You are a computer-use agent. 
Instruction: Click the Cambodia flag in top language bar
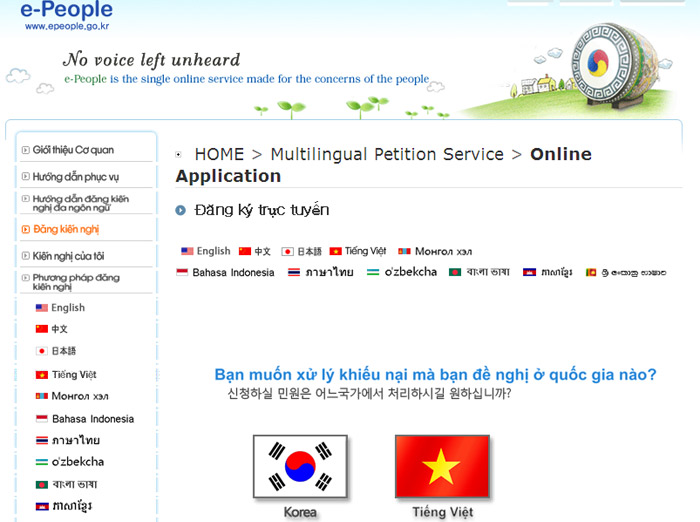coord(529,272)
